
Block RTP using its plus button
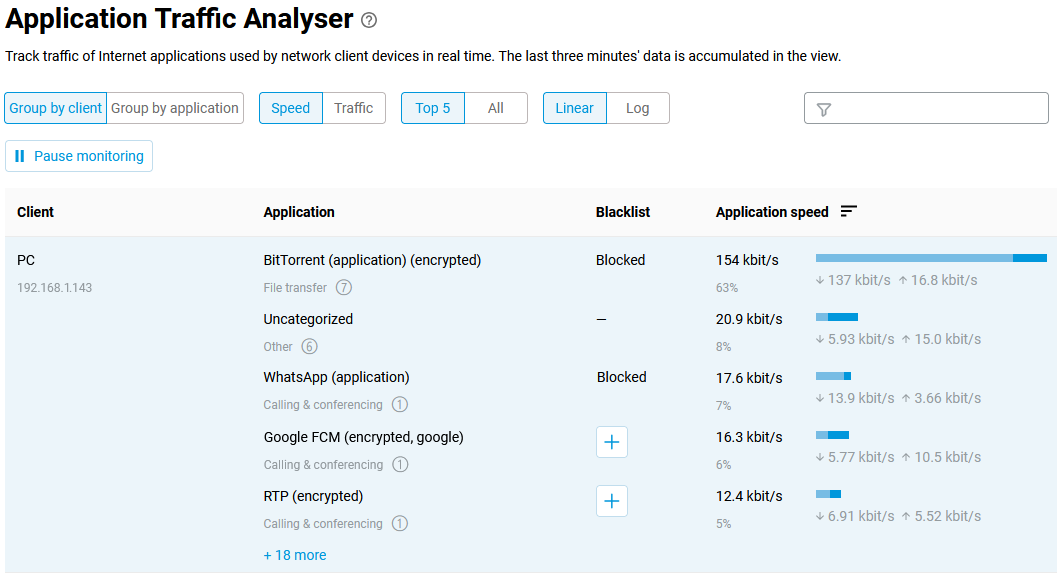point(611,501)
